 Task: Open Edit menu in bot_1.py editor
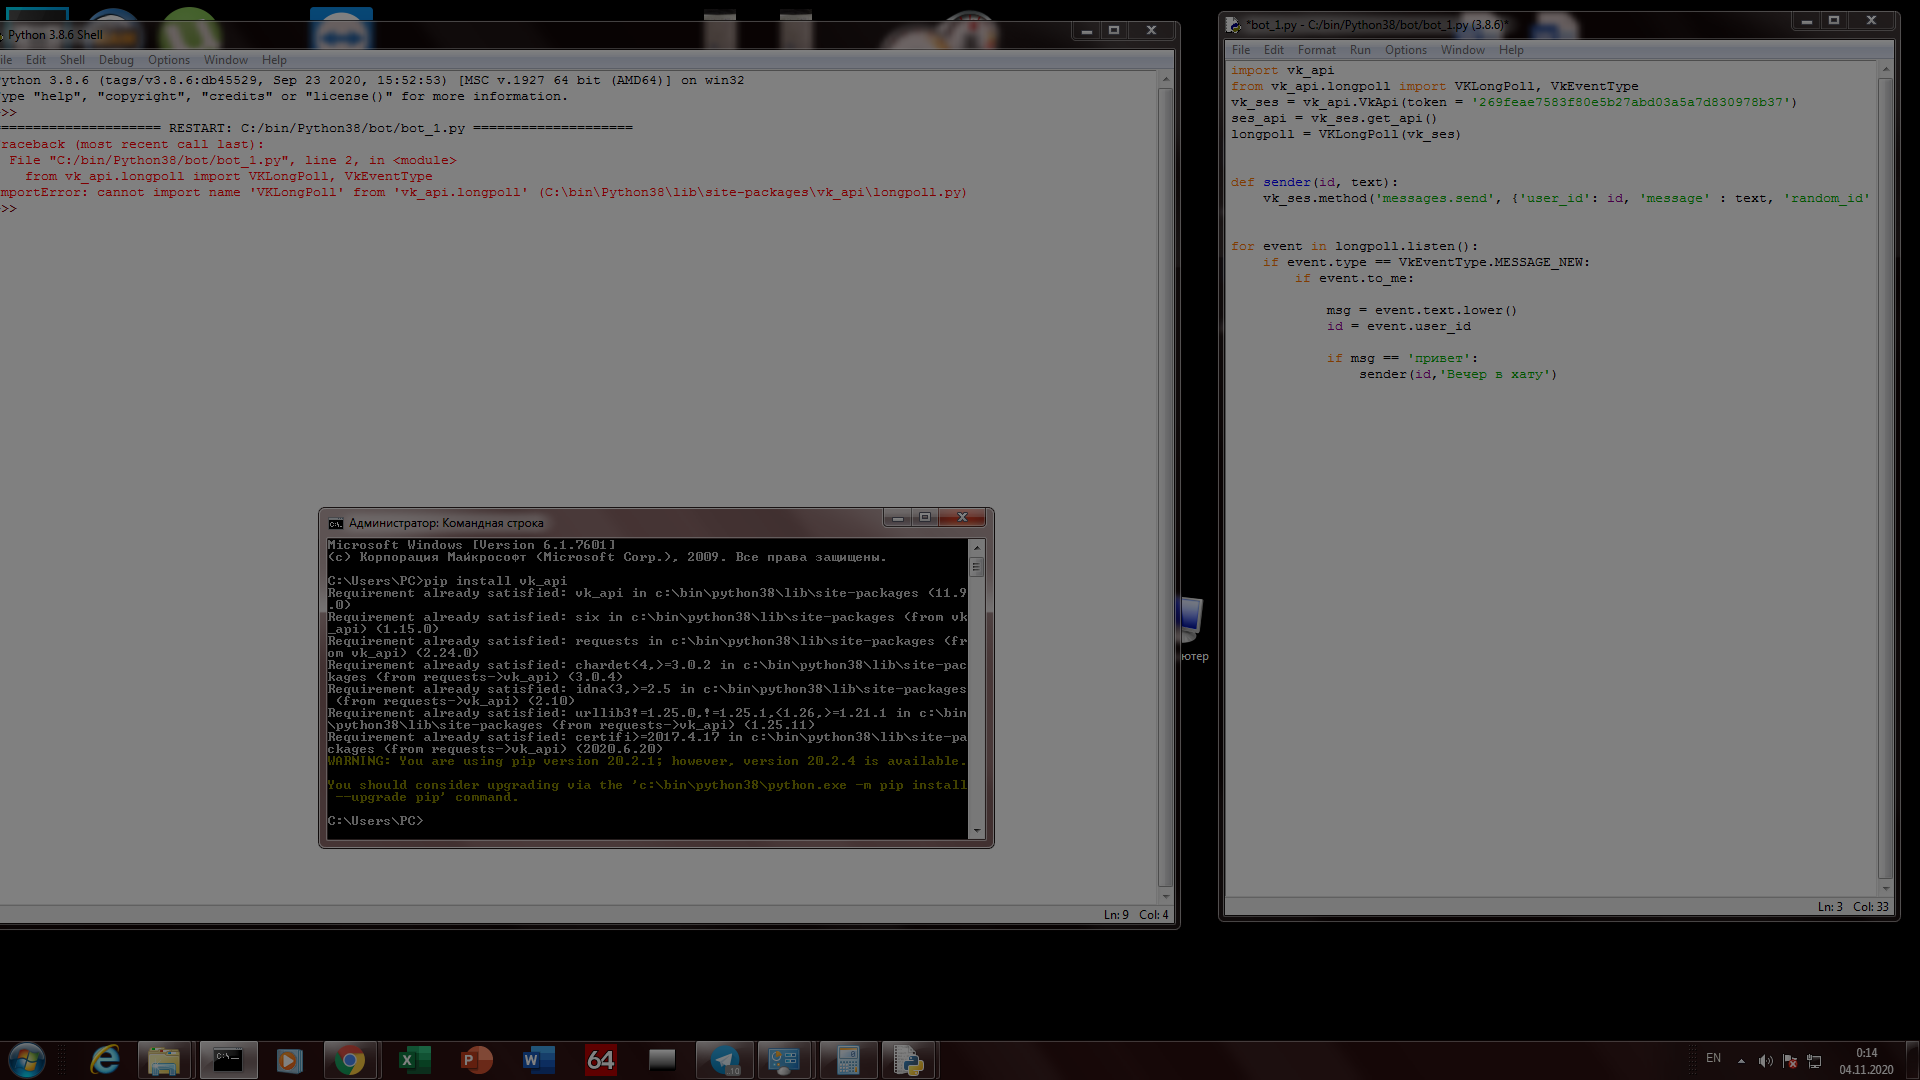click(x=1273, y=50)
